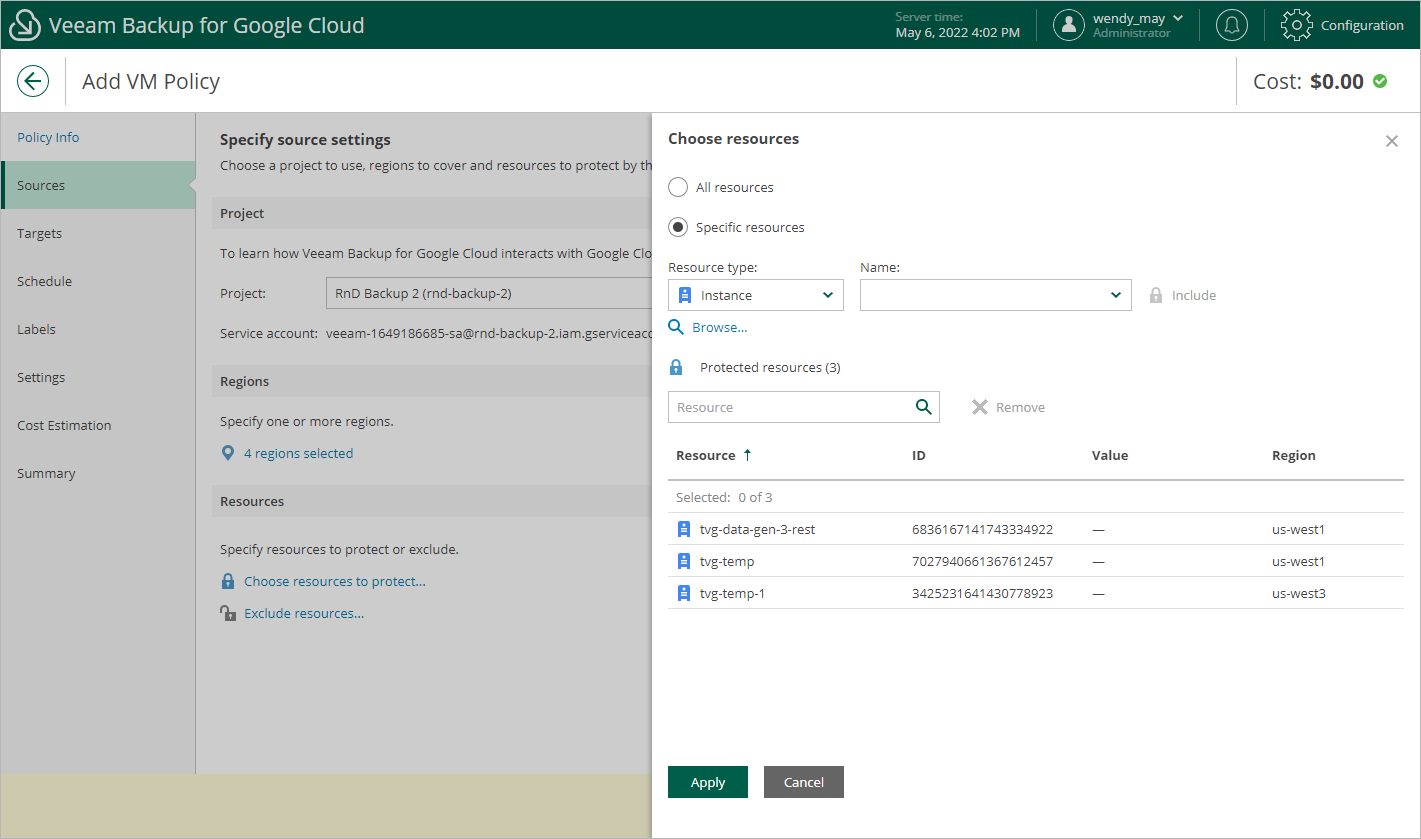
Task: Click the ascending sort arrow on Resource column
Action: pos(747,455)
